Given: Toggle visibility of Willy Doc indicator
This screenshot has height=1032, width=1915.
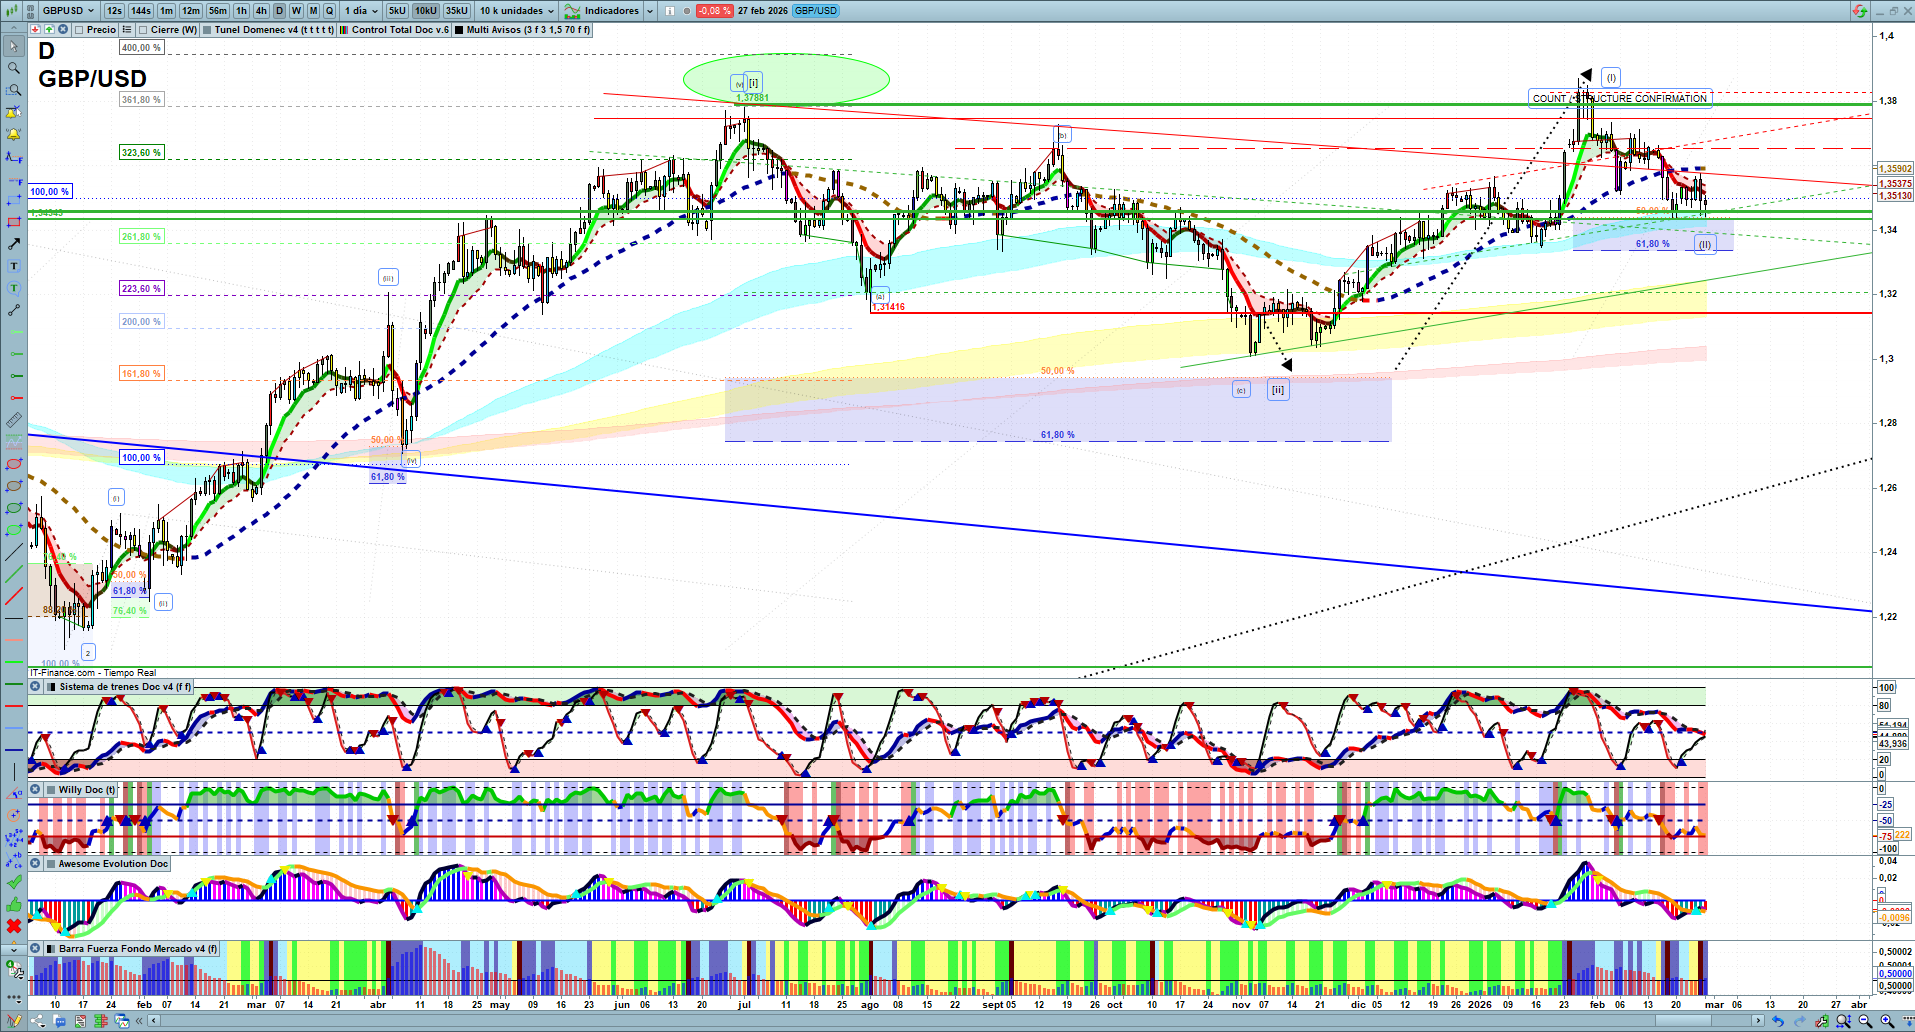Looking at the screenshot, I should pyautogui.click(x=35, y=790).
